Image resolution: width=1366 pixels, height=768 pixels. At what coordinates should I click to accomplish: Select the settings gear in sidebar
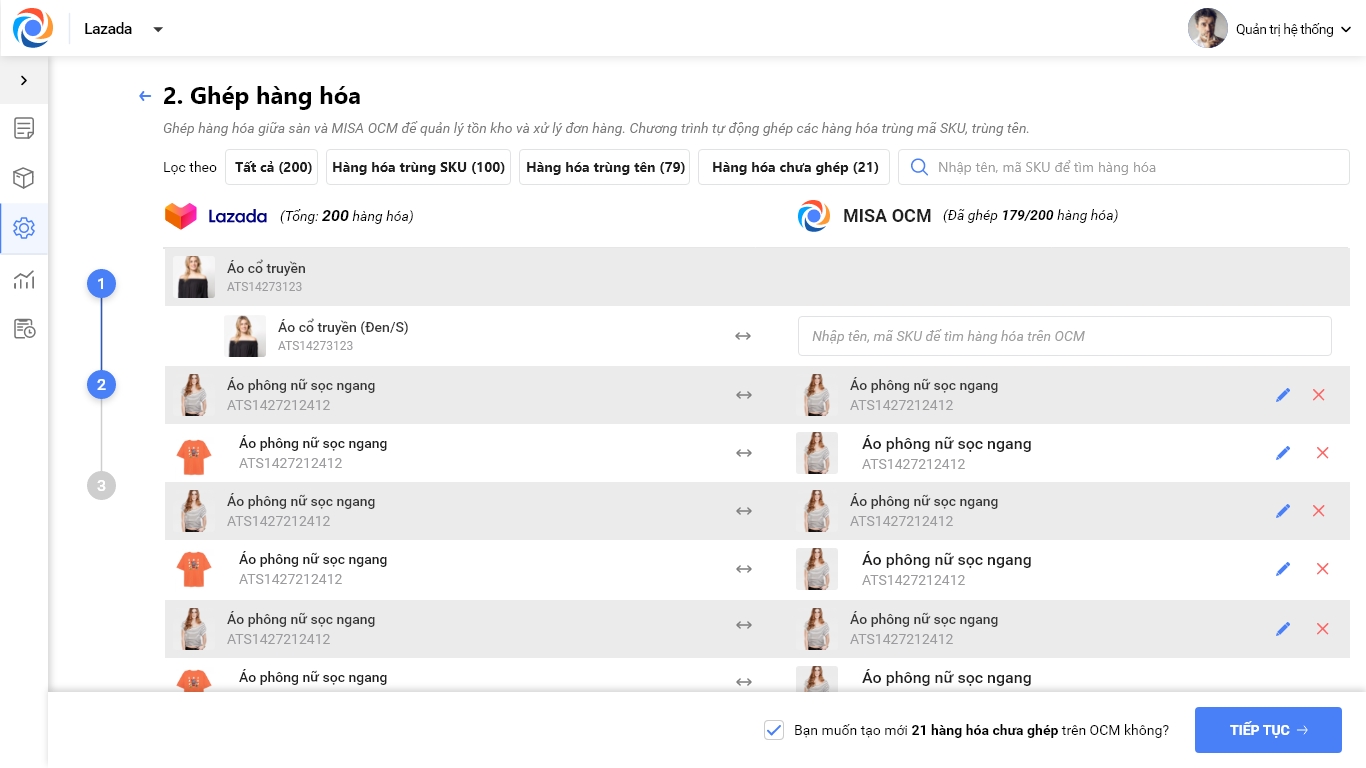coord(24,228)
